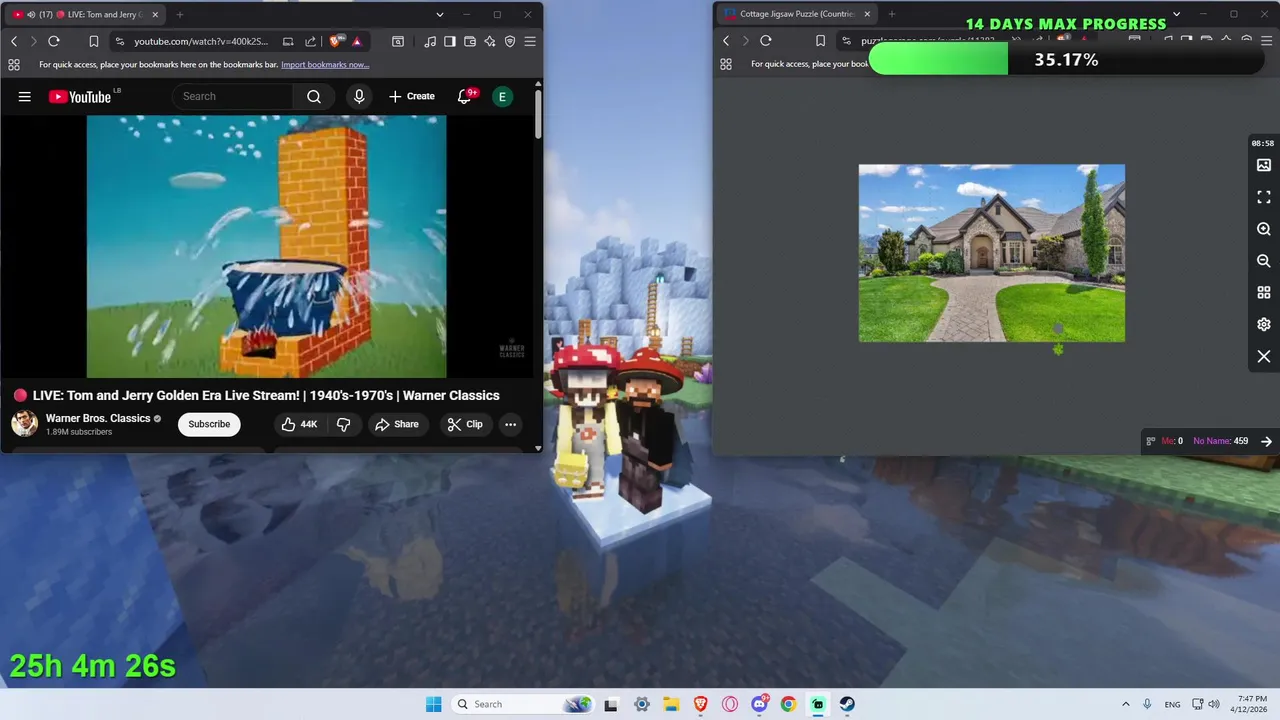Click the YouTube page vertical scrollbar

pos(538,114)
